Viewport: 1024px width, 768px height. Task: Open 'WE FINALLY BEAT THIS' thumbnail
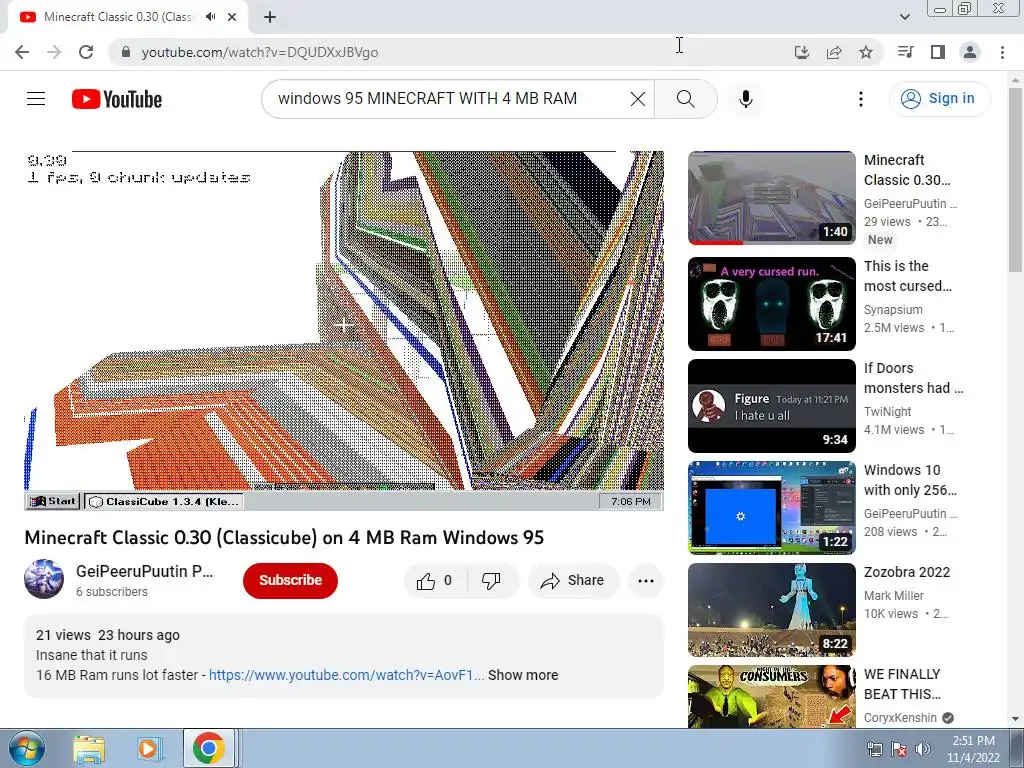click(x=772, y=696)
